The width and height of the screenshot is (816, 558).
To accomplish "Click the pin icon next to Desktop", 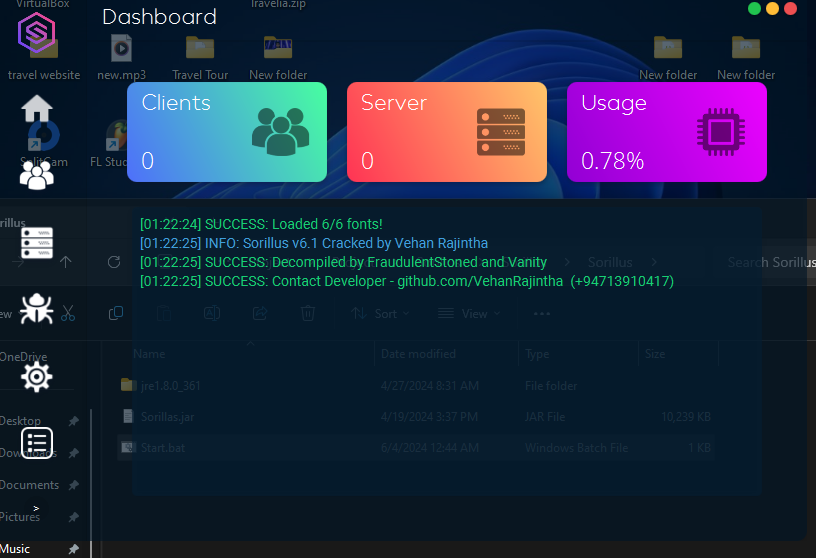I will tap(74, 421).
